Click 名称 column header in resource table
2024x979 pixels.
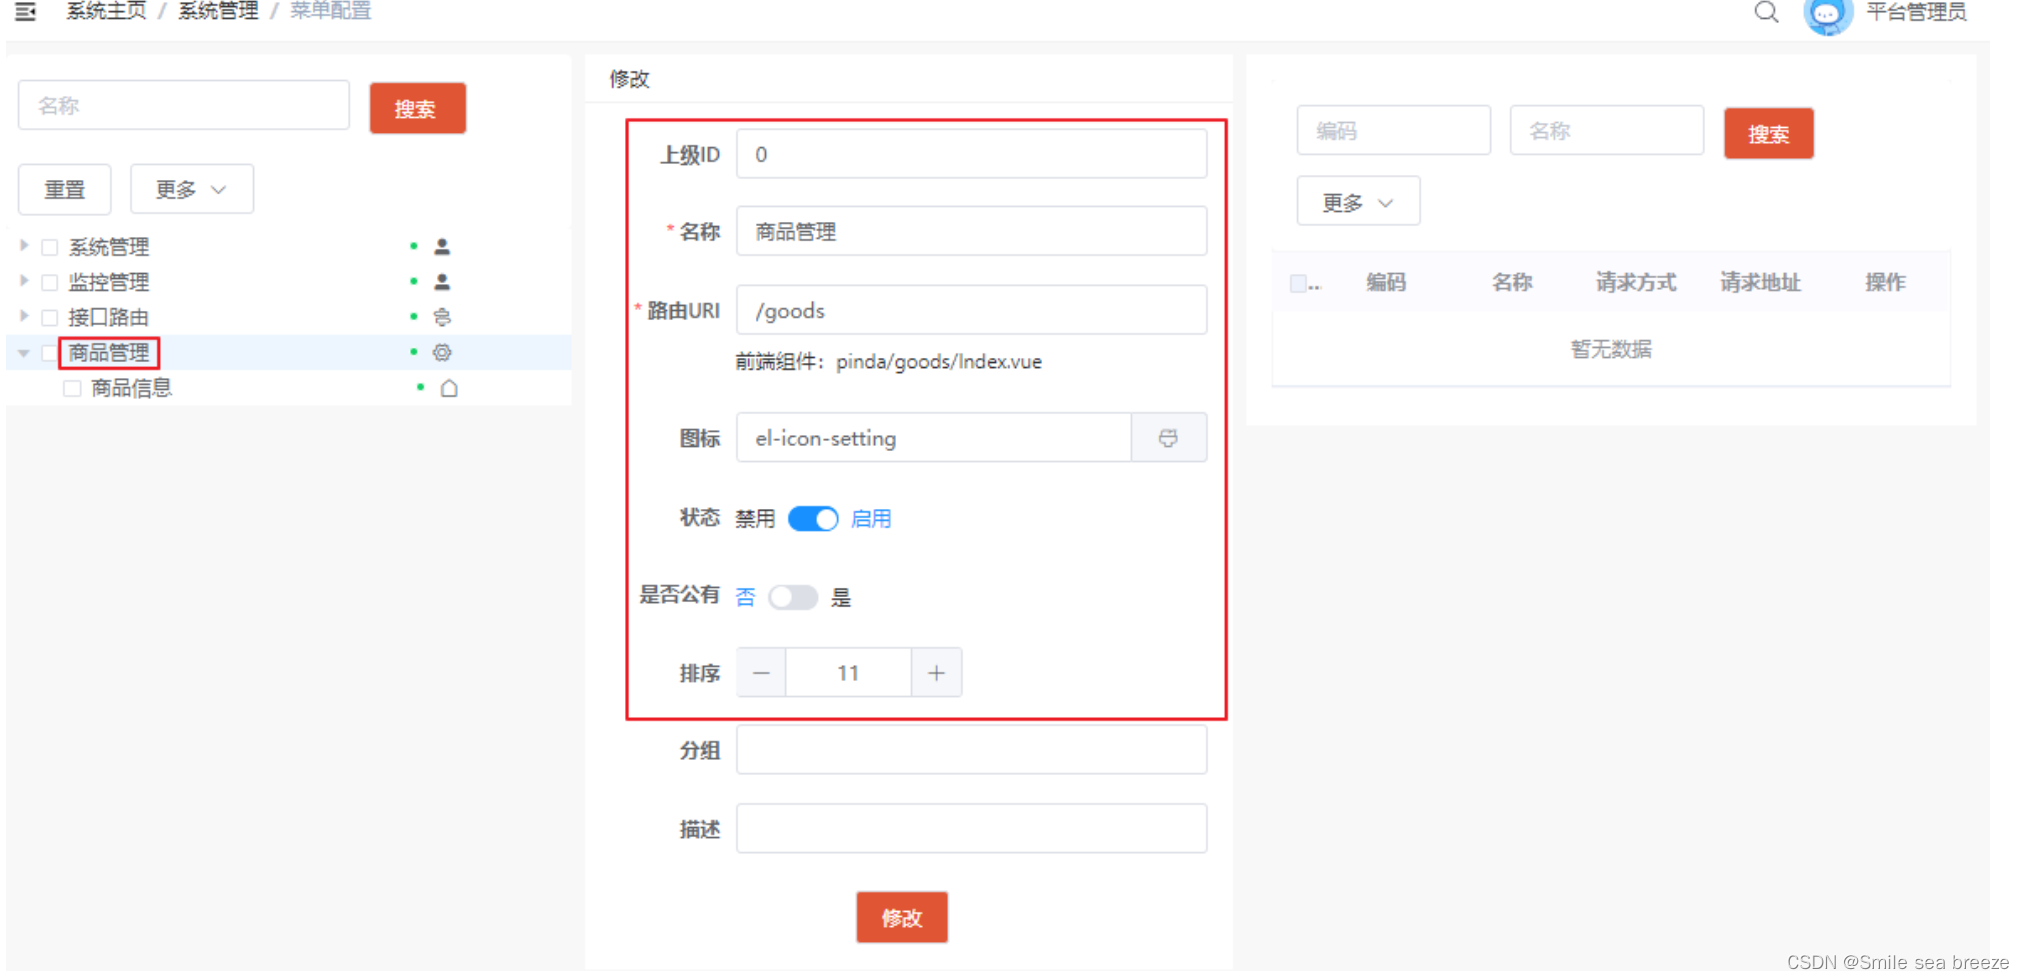point(1512,283)
